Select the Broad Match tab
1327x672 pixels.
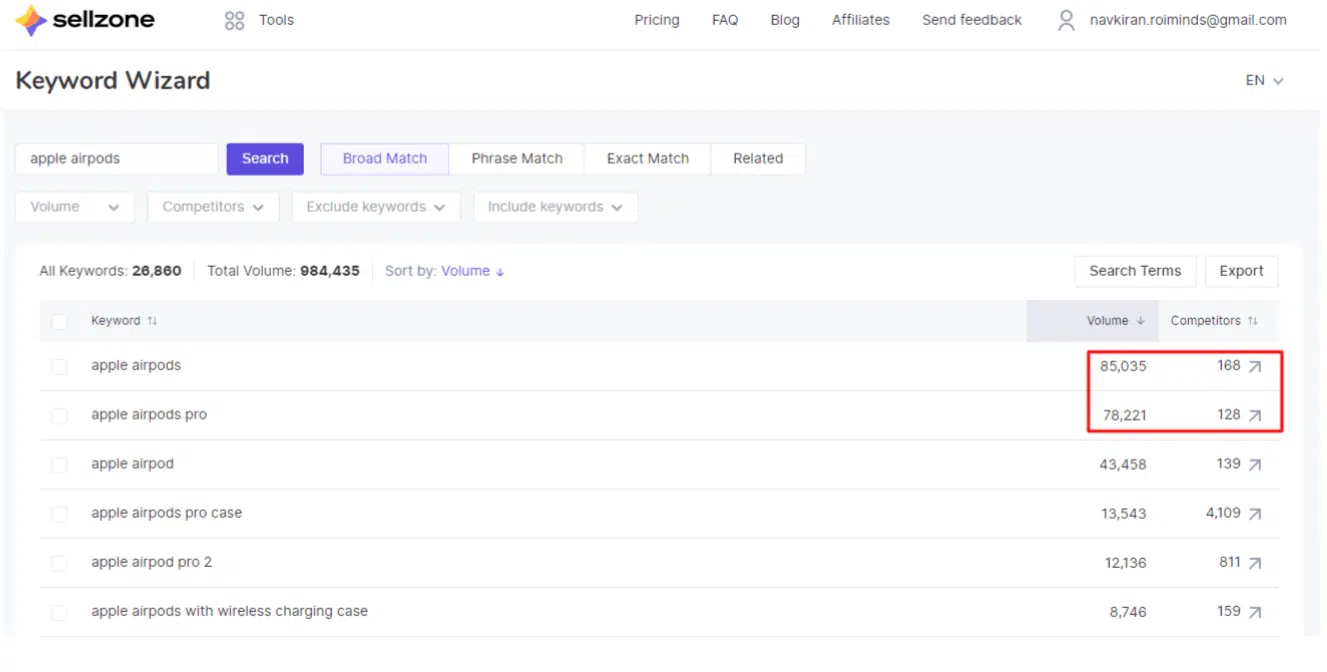point(385,158)
